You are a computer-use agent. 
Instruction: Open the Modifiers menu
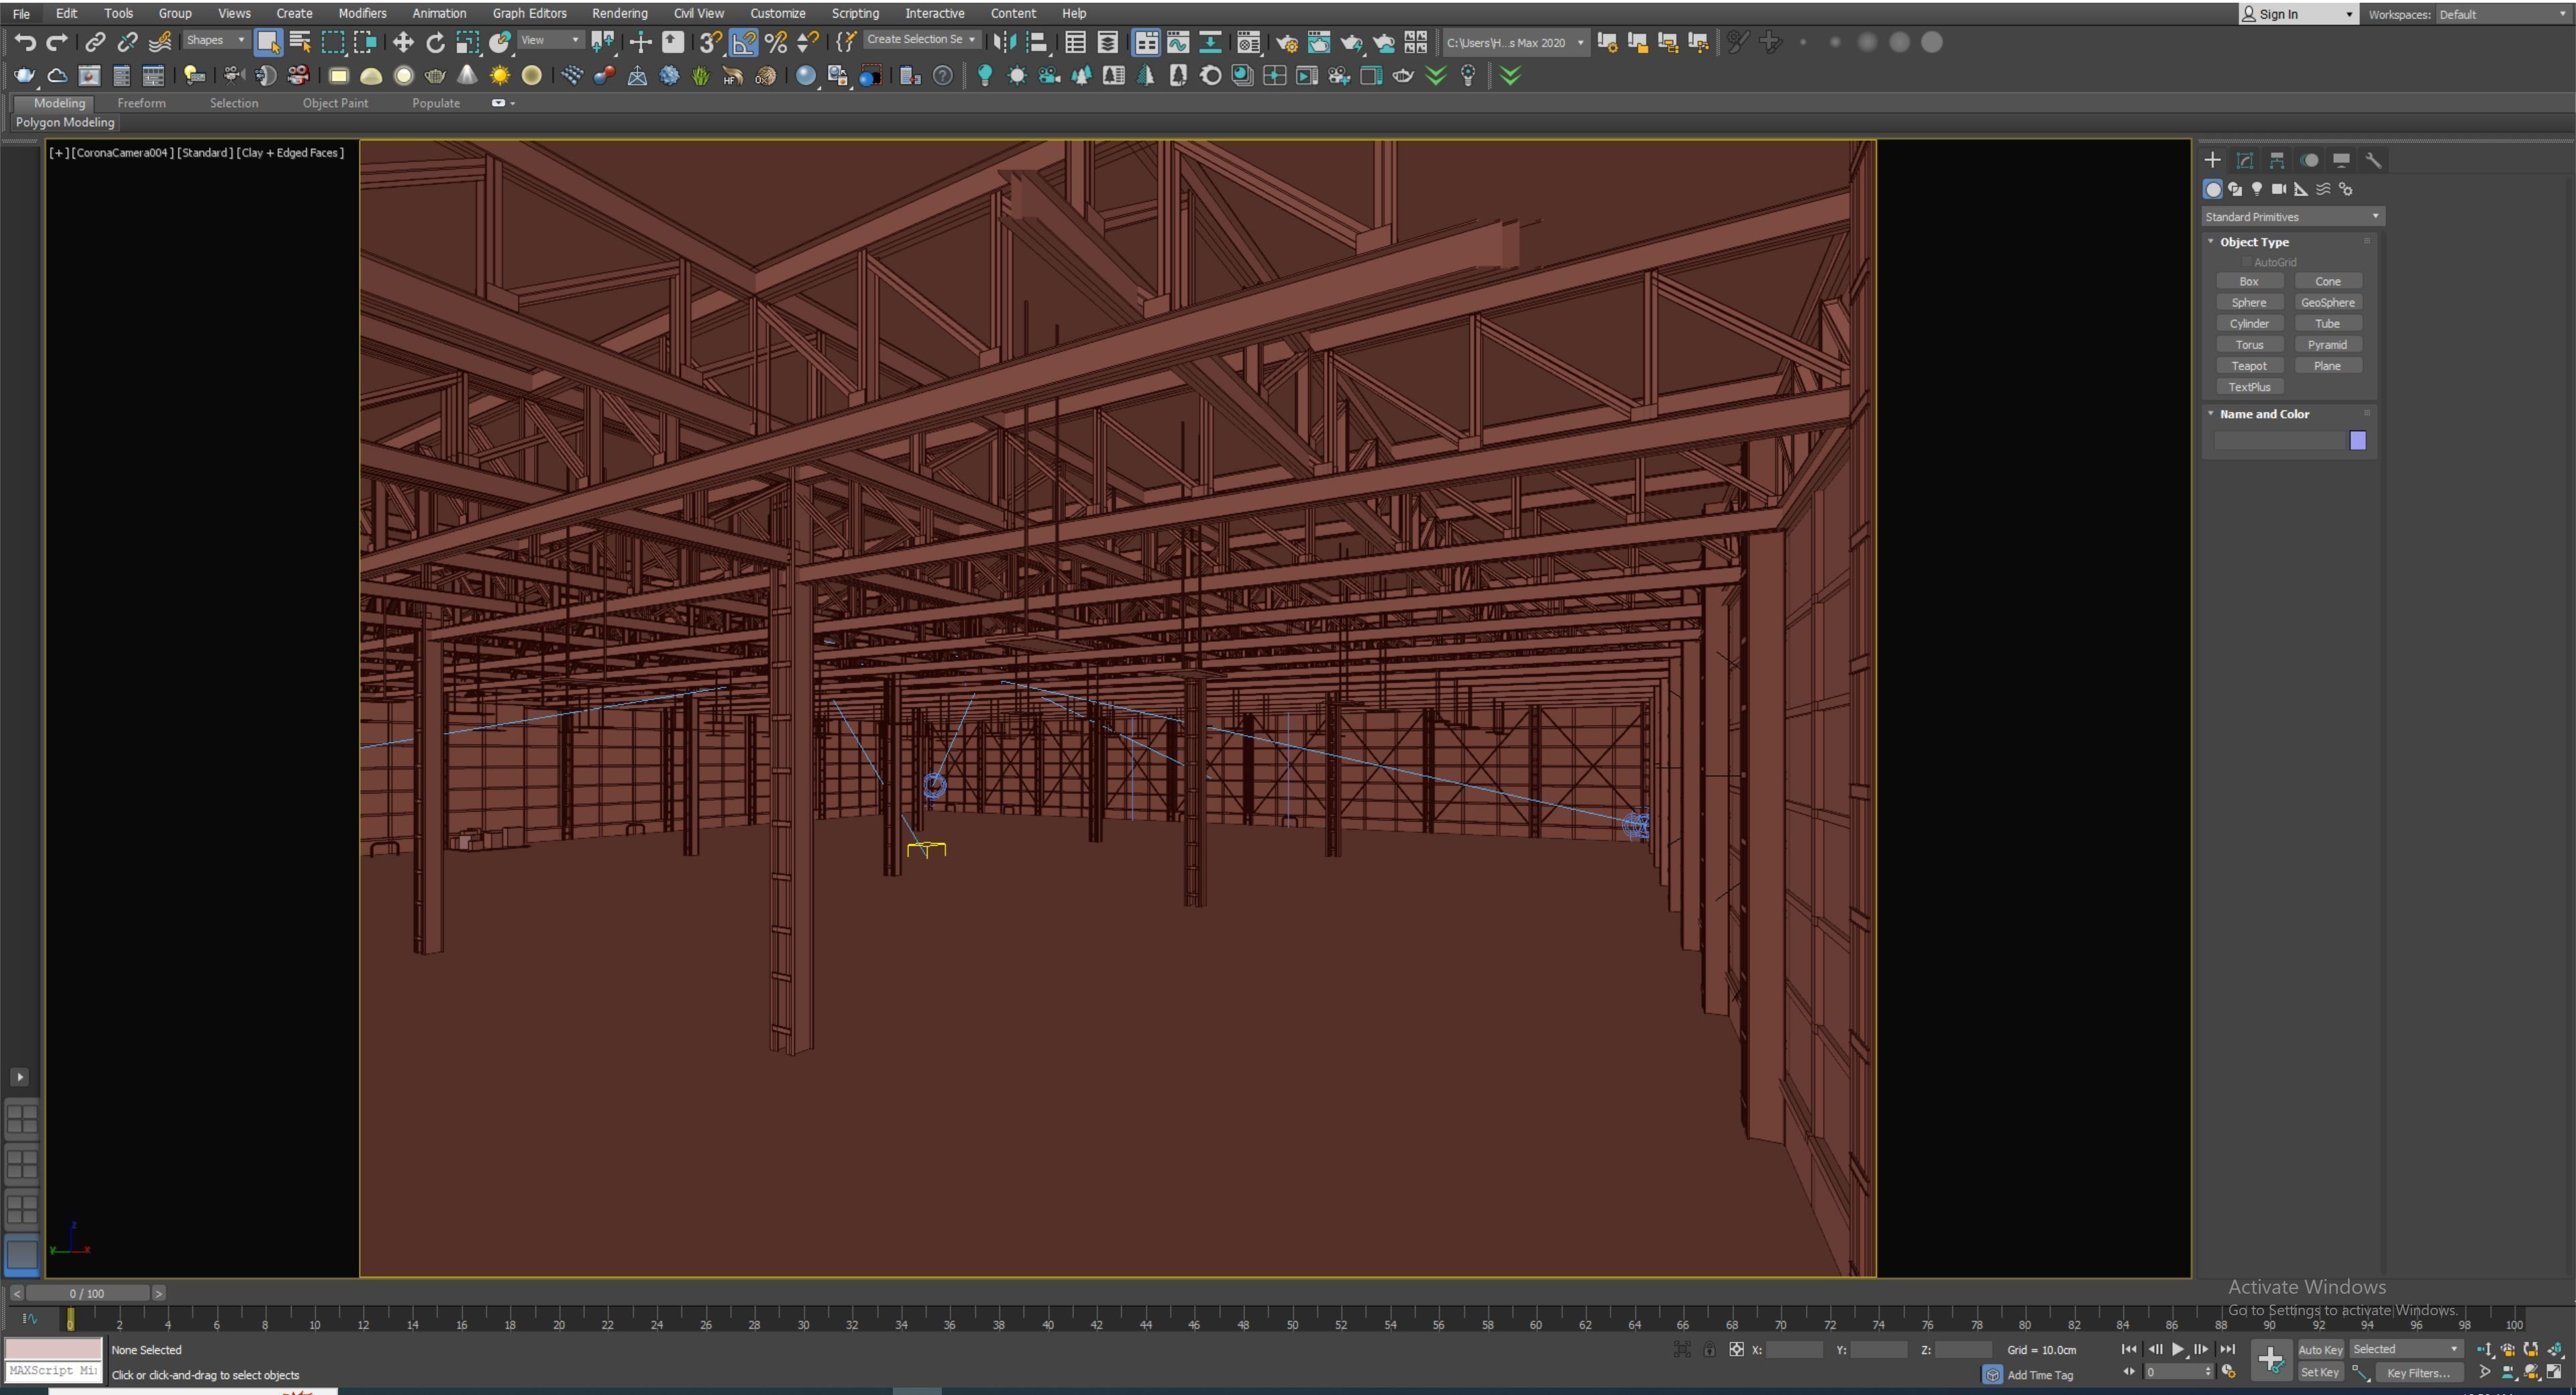click(362, 13)
